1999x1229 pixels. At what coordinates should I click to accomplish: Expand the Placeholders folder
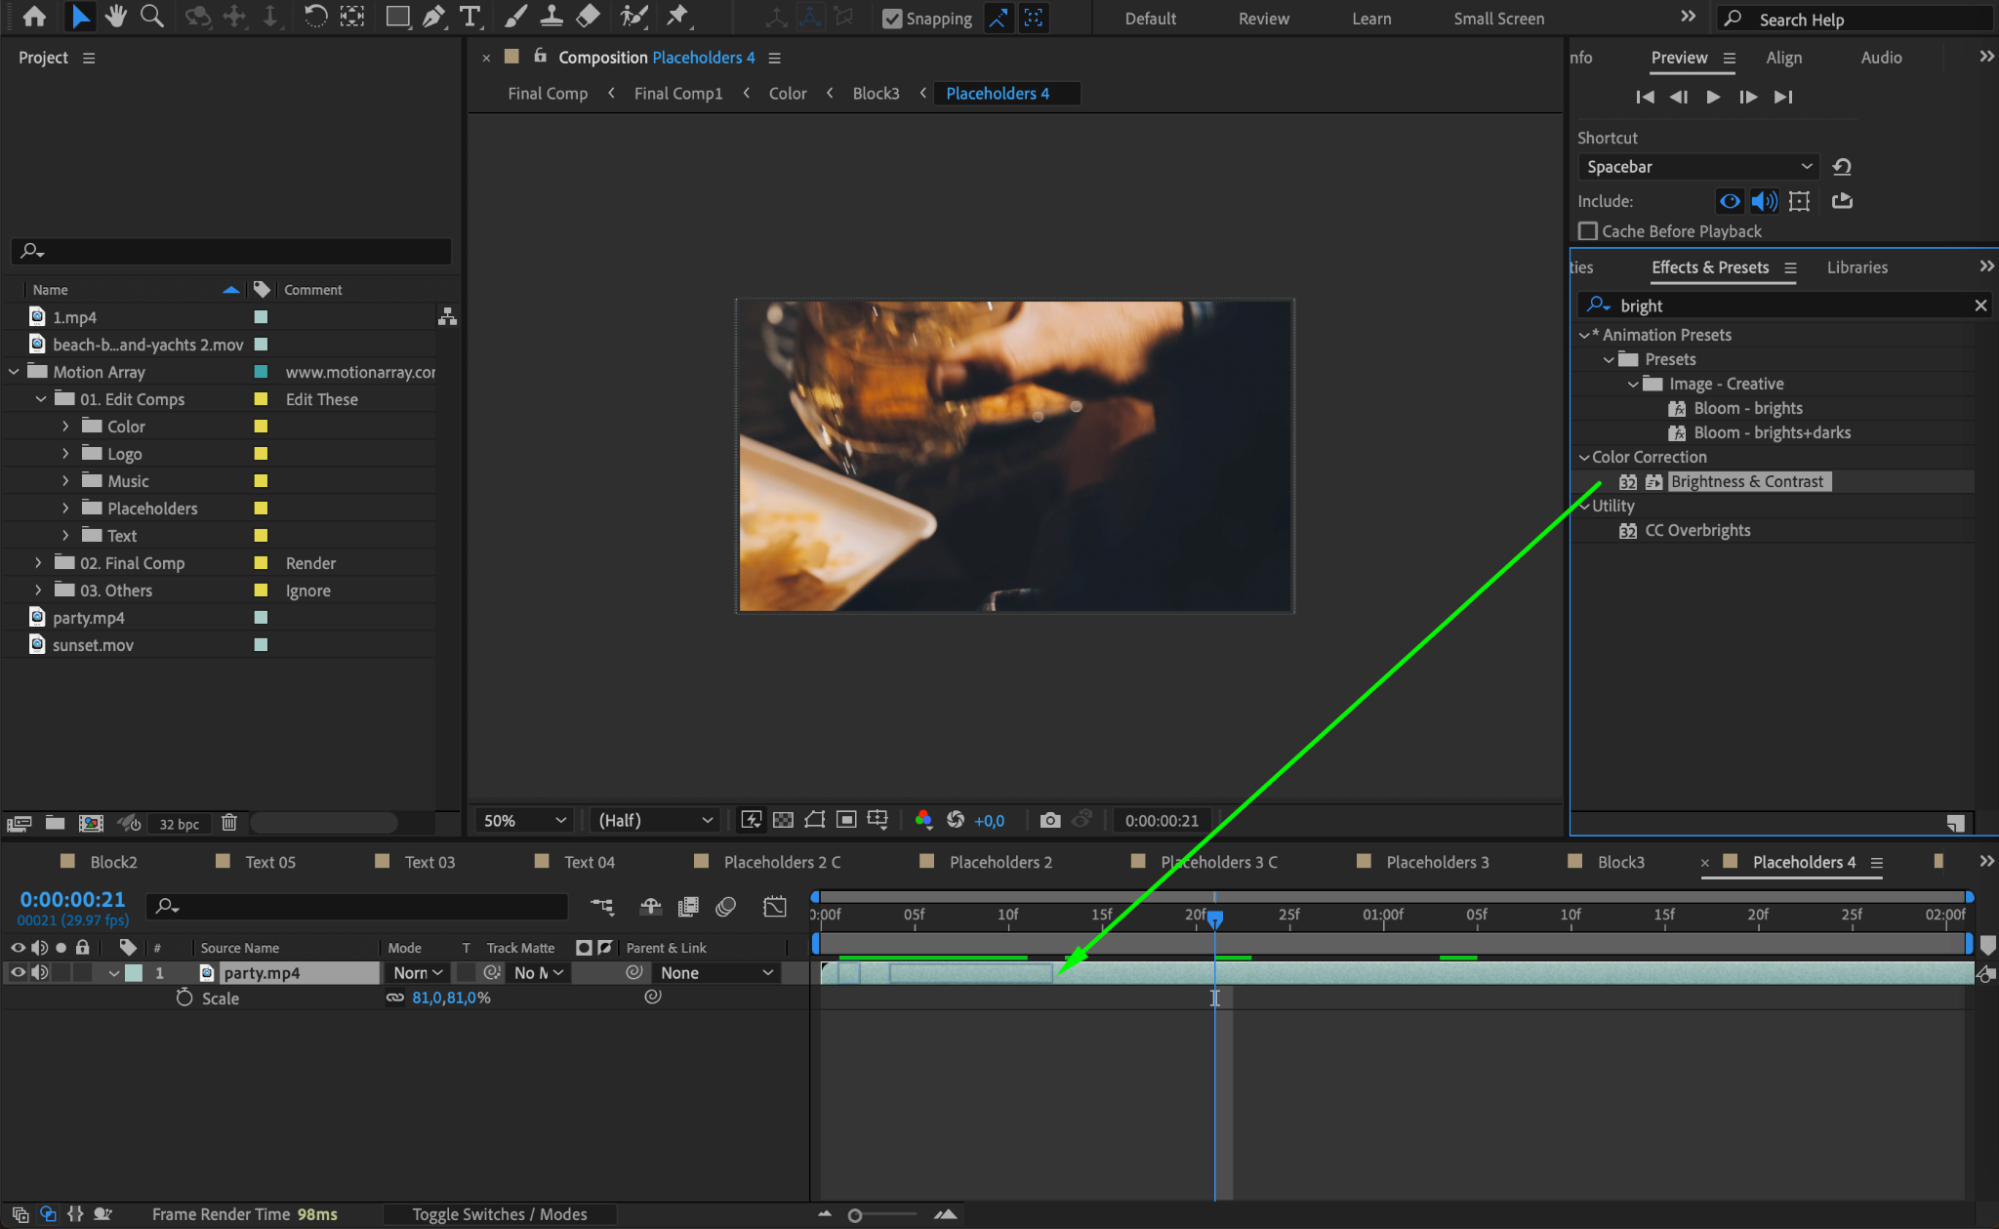click(66, 508)
